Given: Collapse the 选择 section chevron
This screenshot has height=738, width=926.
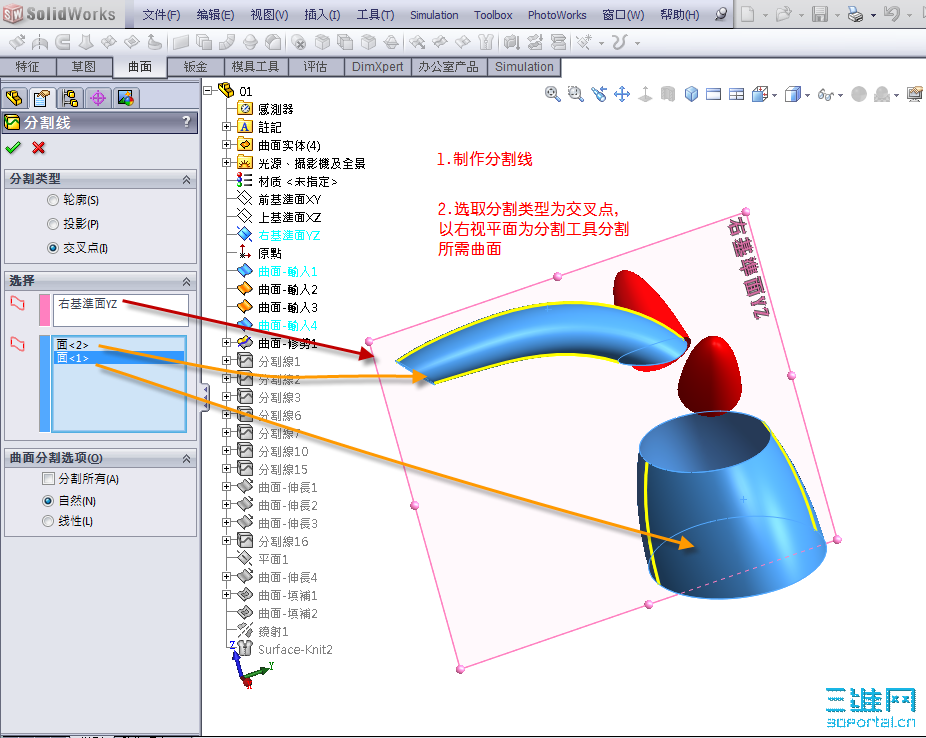Looking at the screenshot, I should (187, 281).
